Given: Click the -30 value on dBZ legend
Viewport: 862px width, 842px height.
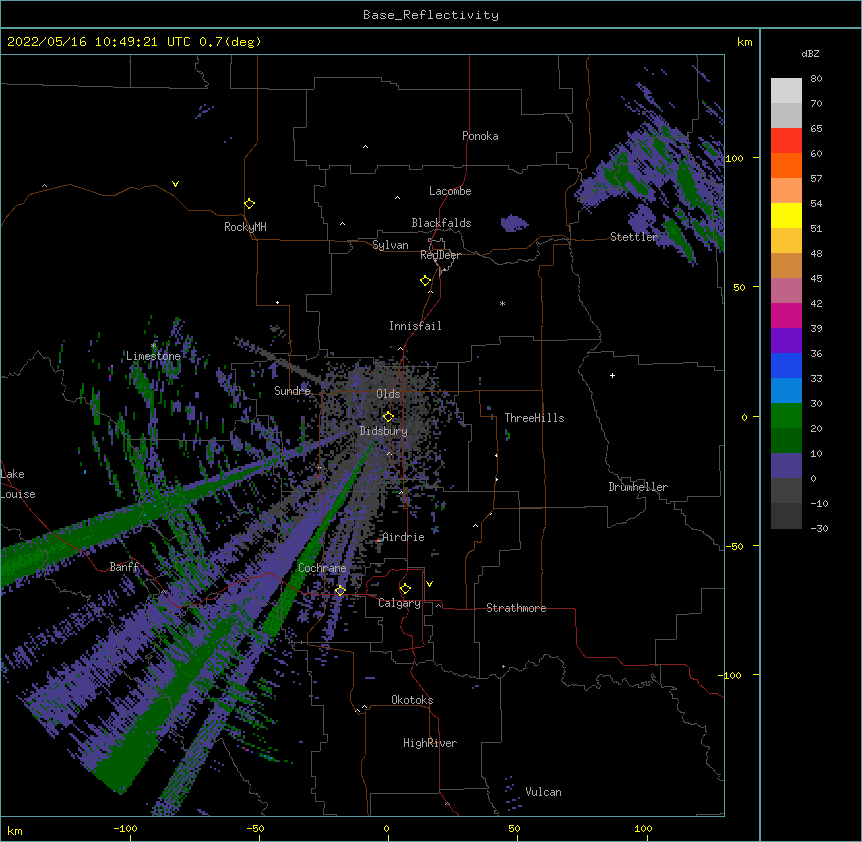Looking at the screenshot, I should pos(819,529).
